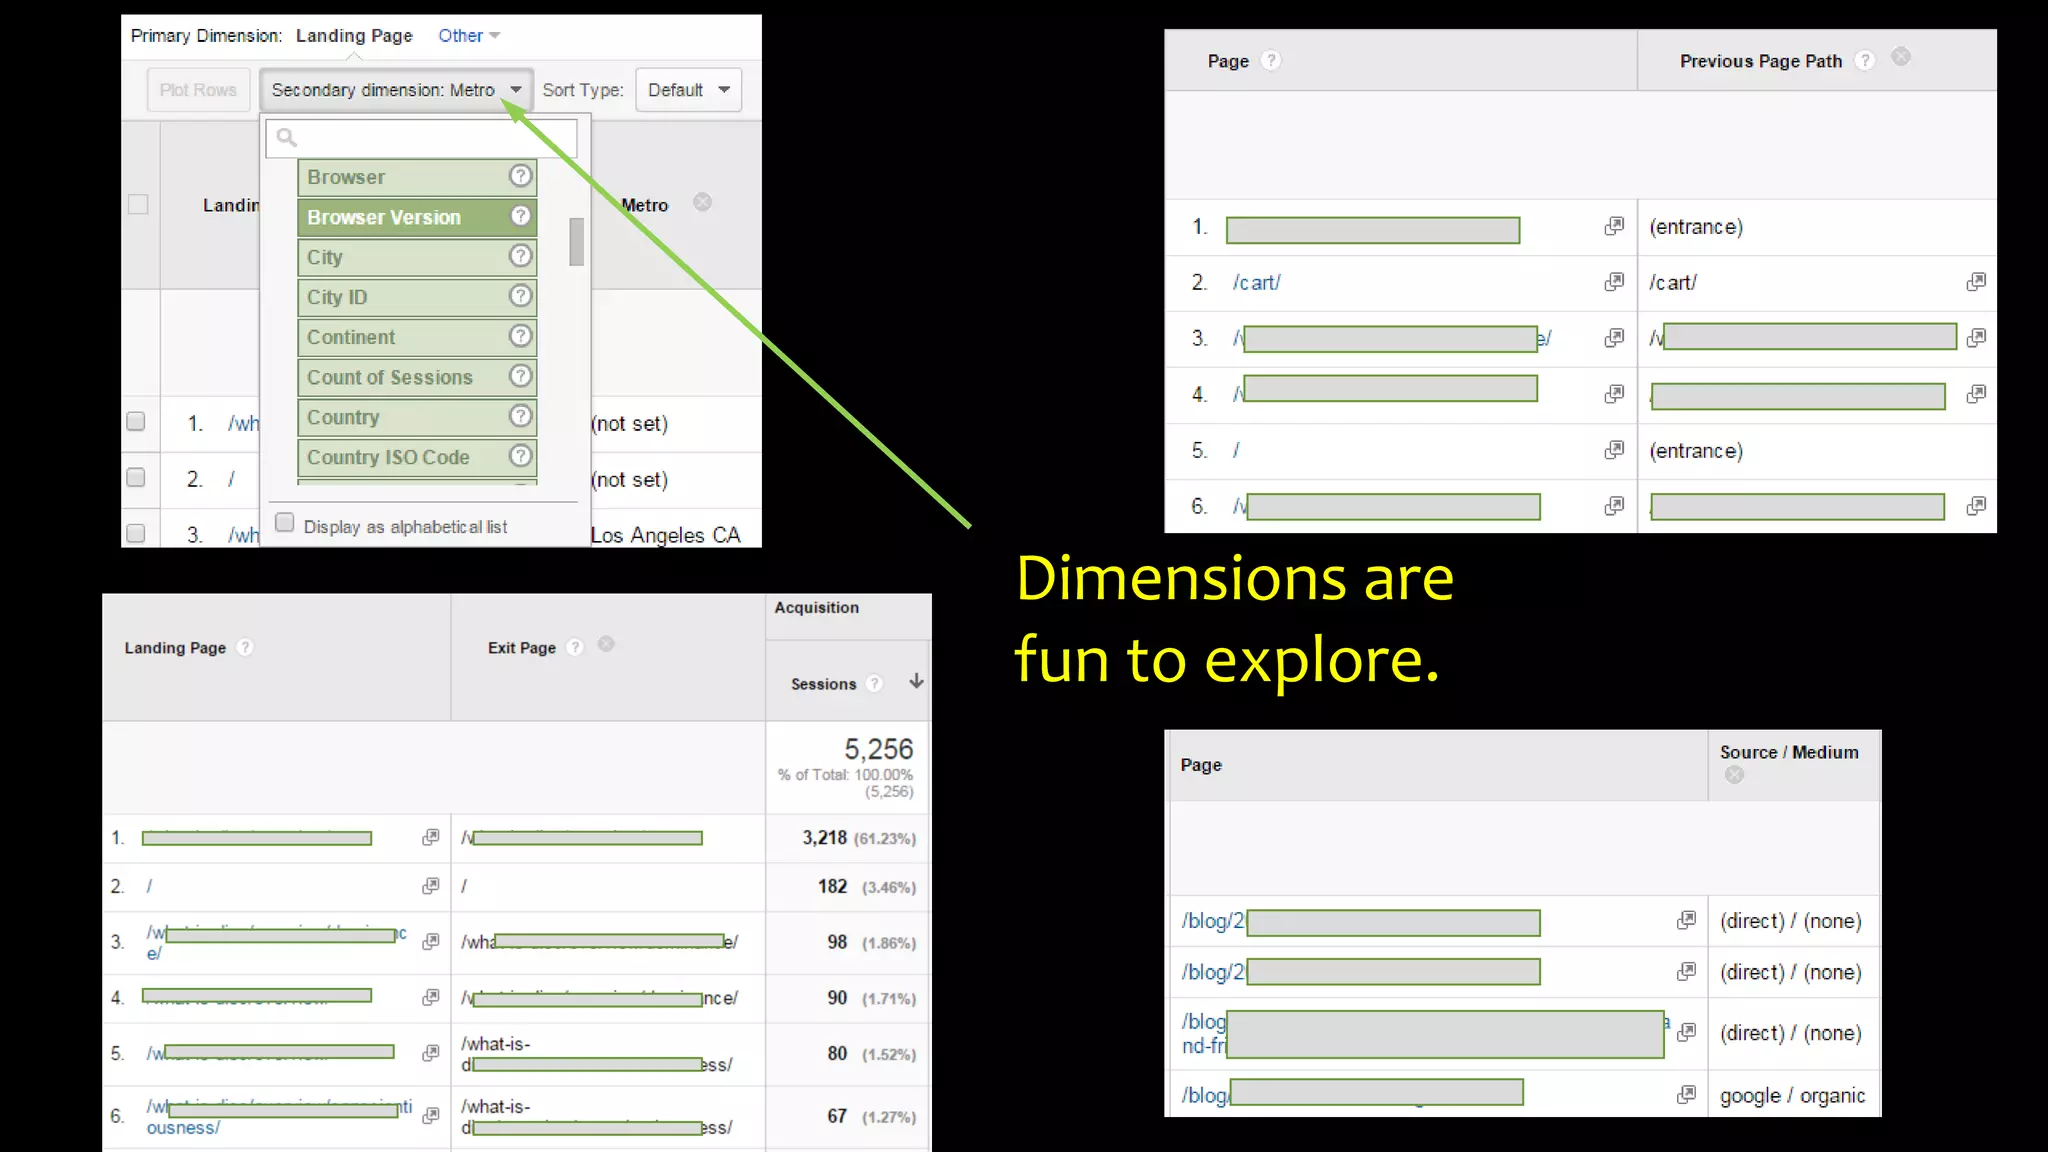Open help icon for Browser Version dimension

point(520,216)
